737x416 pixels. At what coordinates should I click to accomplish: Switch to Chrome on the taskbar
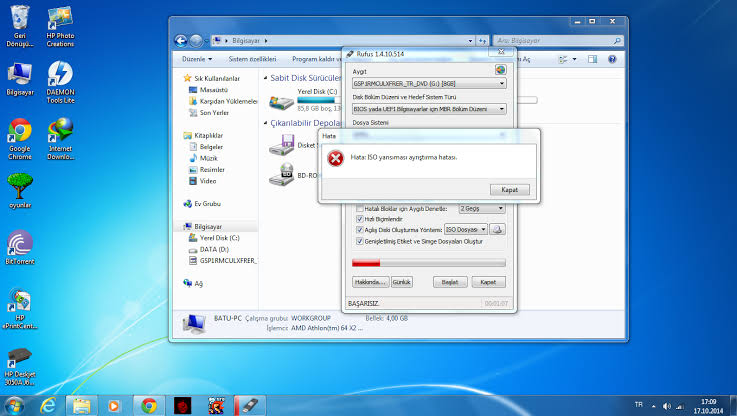(149, 405)
